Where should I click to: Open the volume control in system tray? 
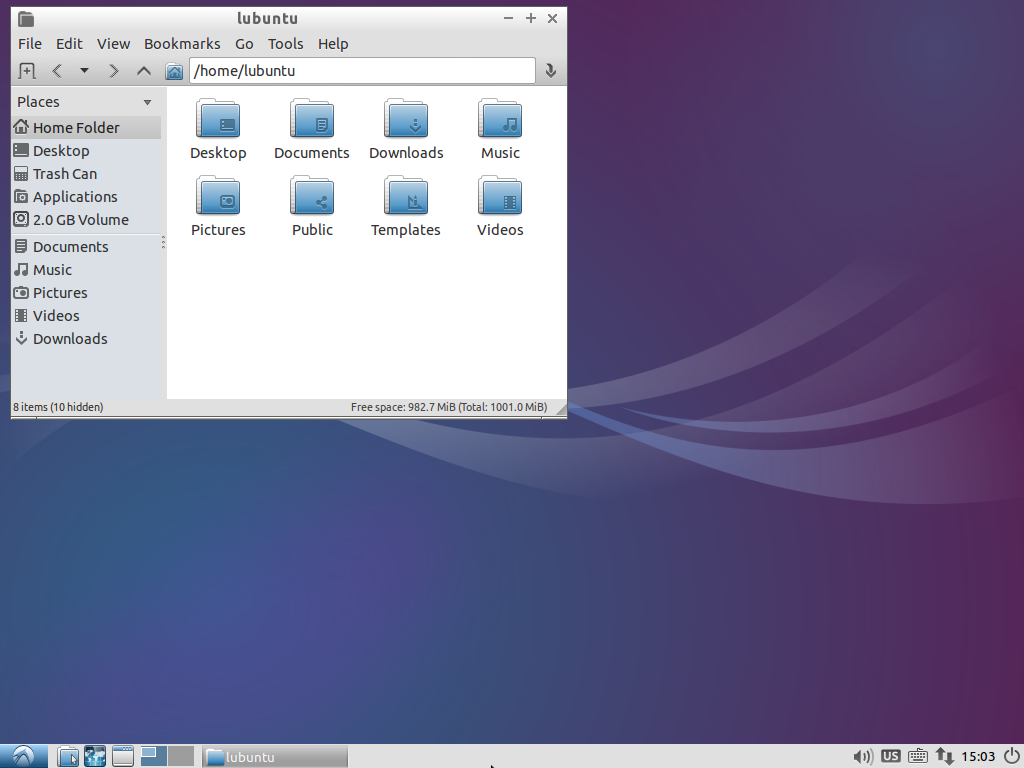pyautogui.click(x=863, y=756)
